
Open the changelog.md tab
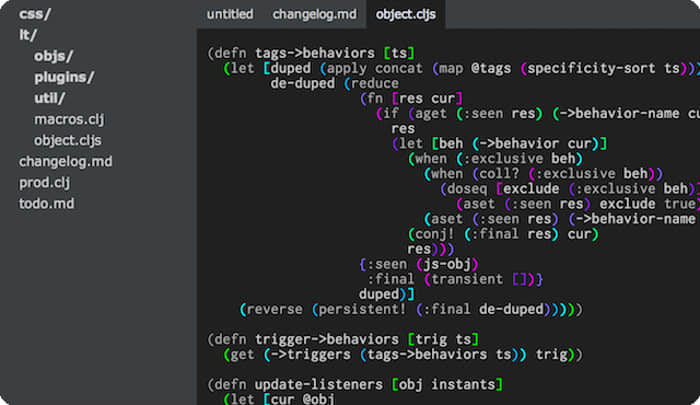pos(314,14)
